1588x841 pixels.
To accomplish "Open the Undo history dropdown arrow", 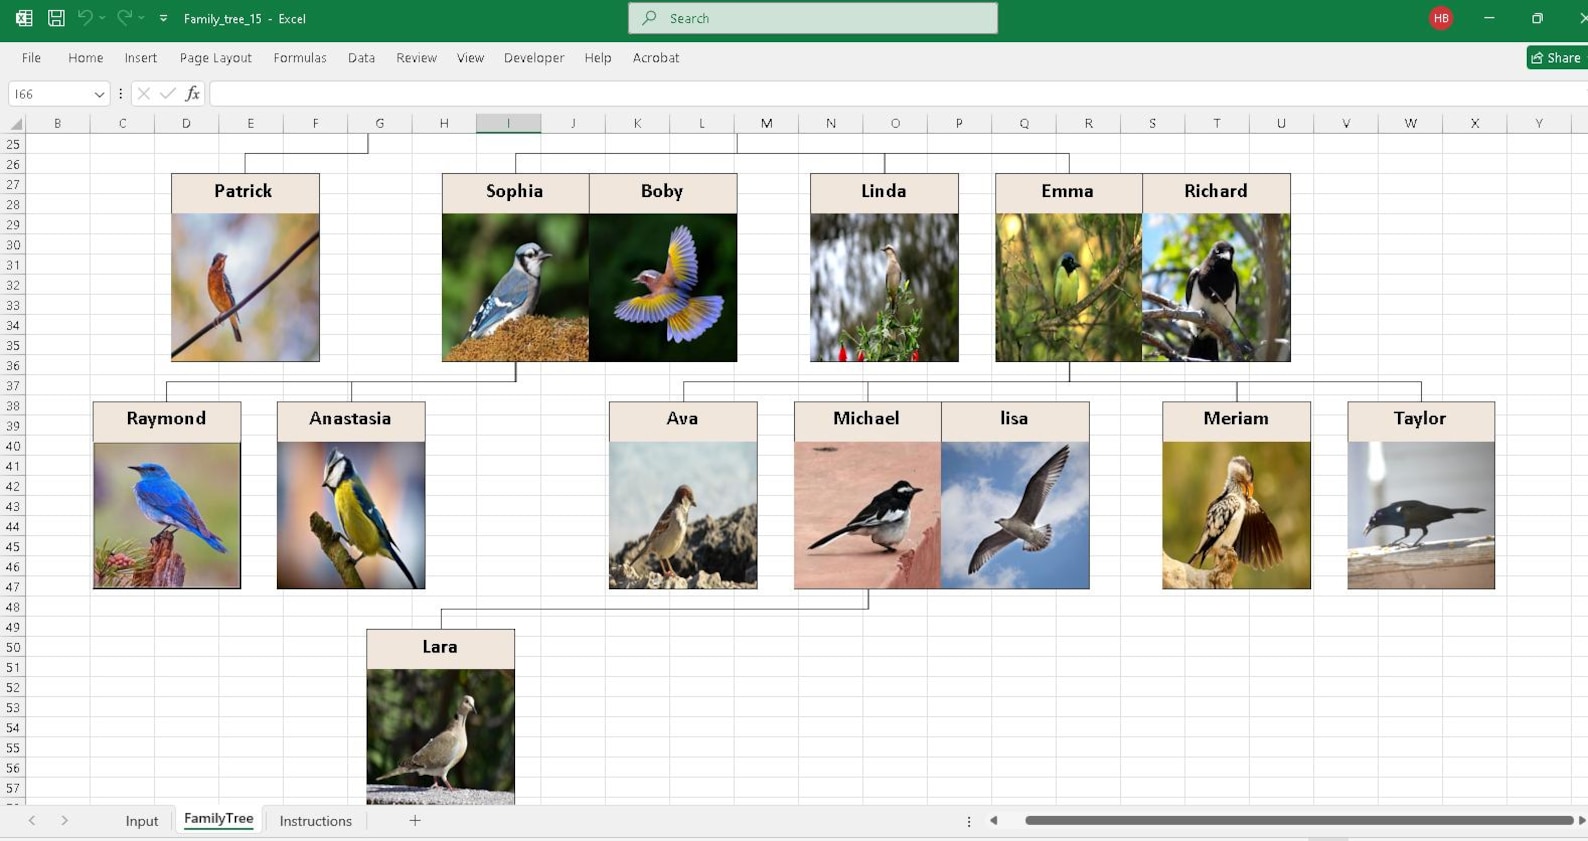I will pyautogui.click(x=102, y=18).
